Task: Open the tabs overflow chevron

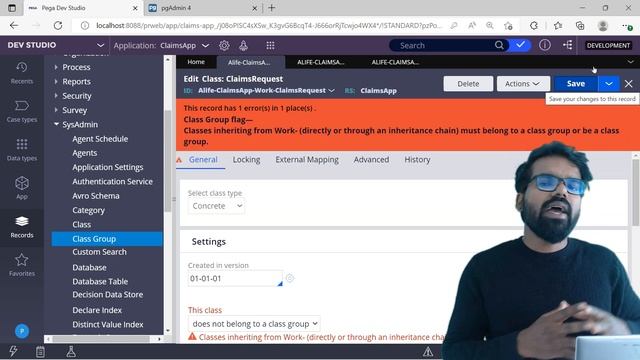Action: tap(630, 62)
